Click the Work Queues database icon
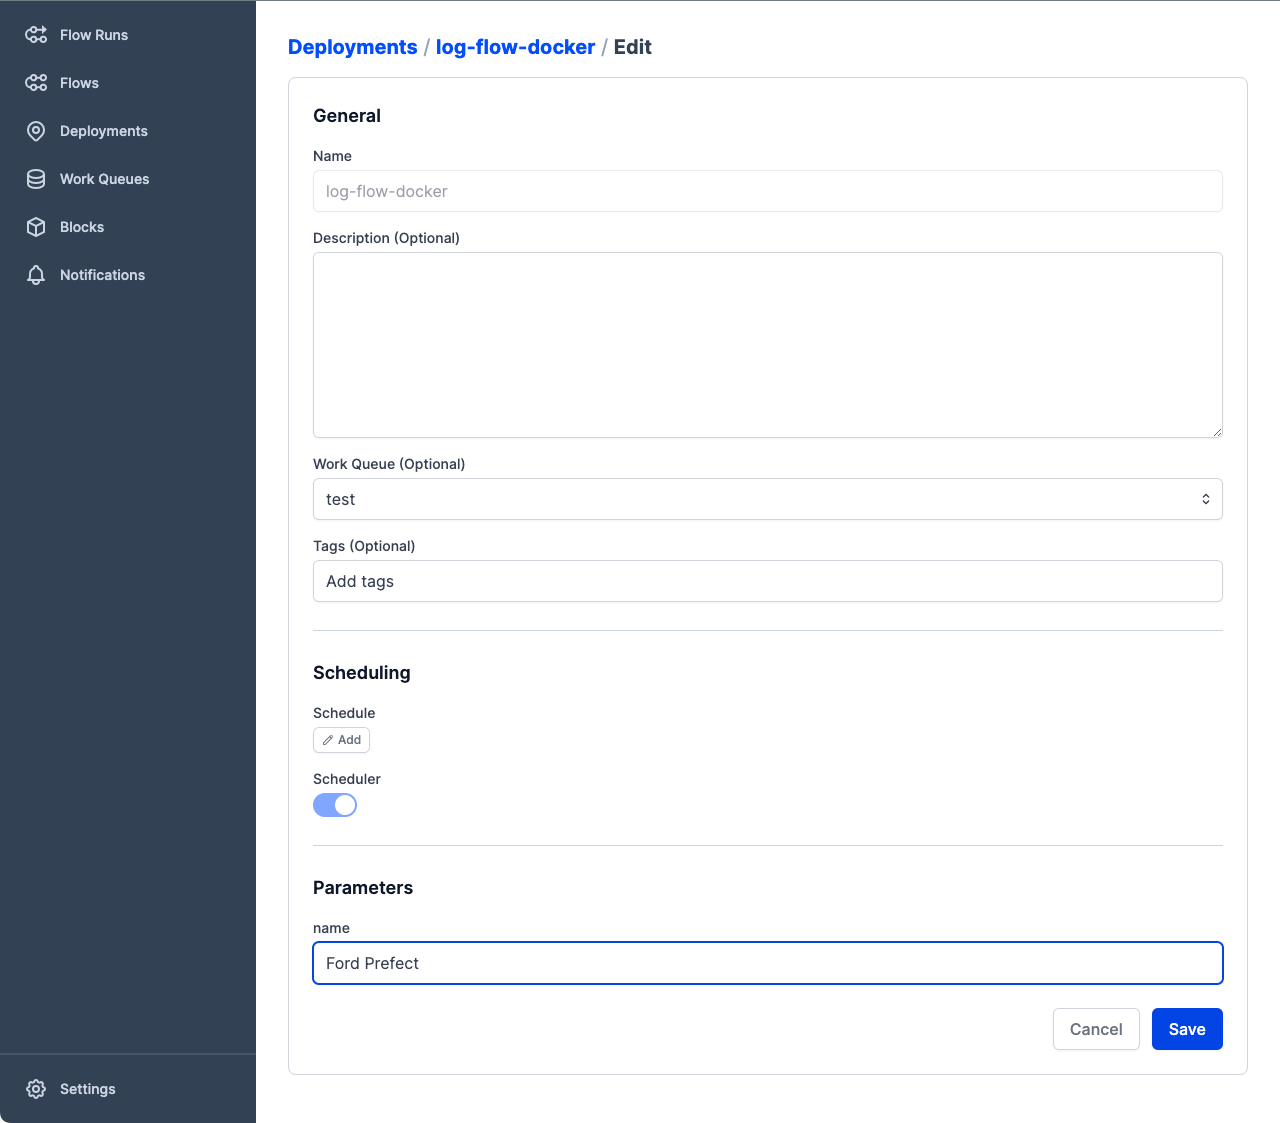The height and width of the screenshot is (1123, 1280). tap(36, 179)
